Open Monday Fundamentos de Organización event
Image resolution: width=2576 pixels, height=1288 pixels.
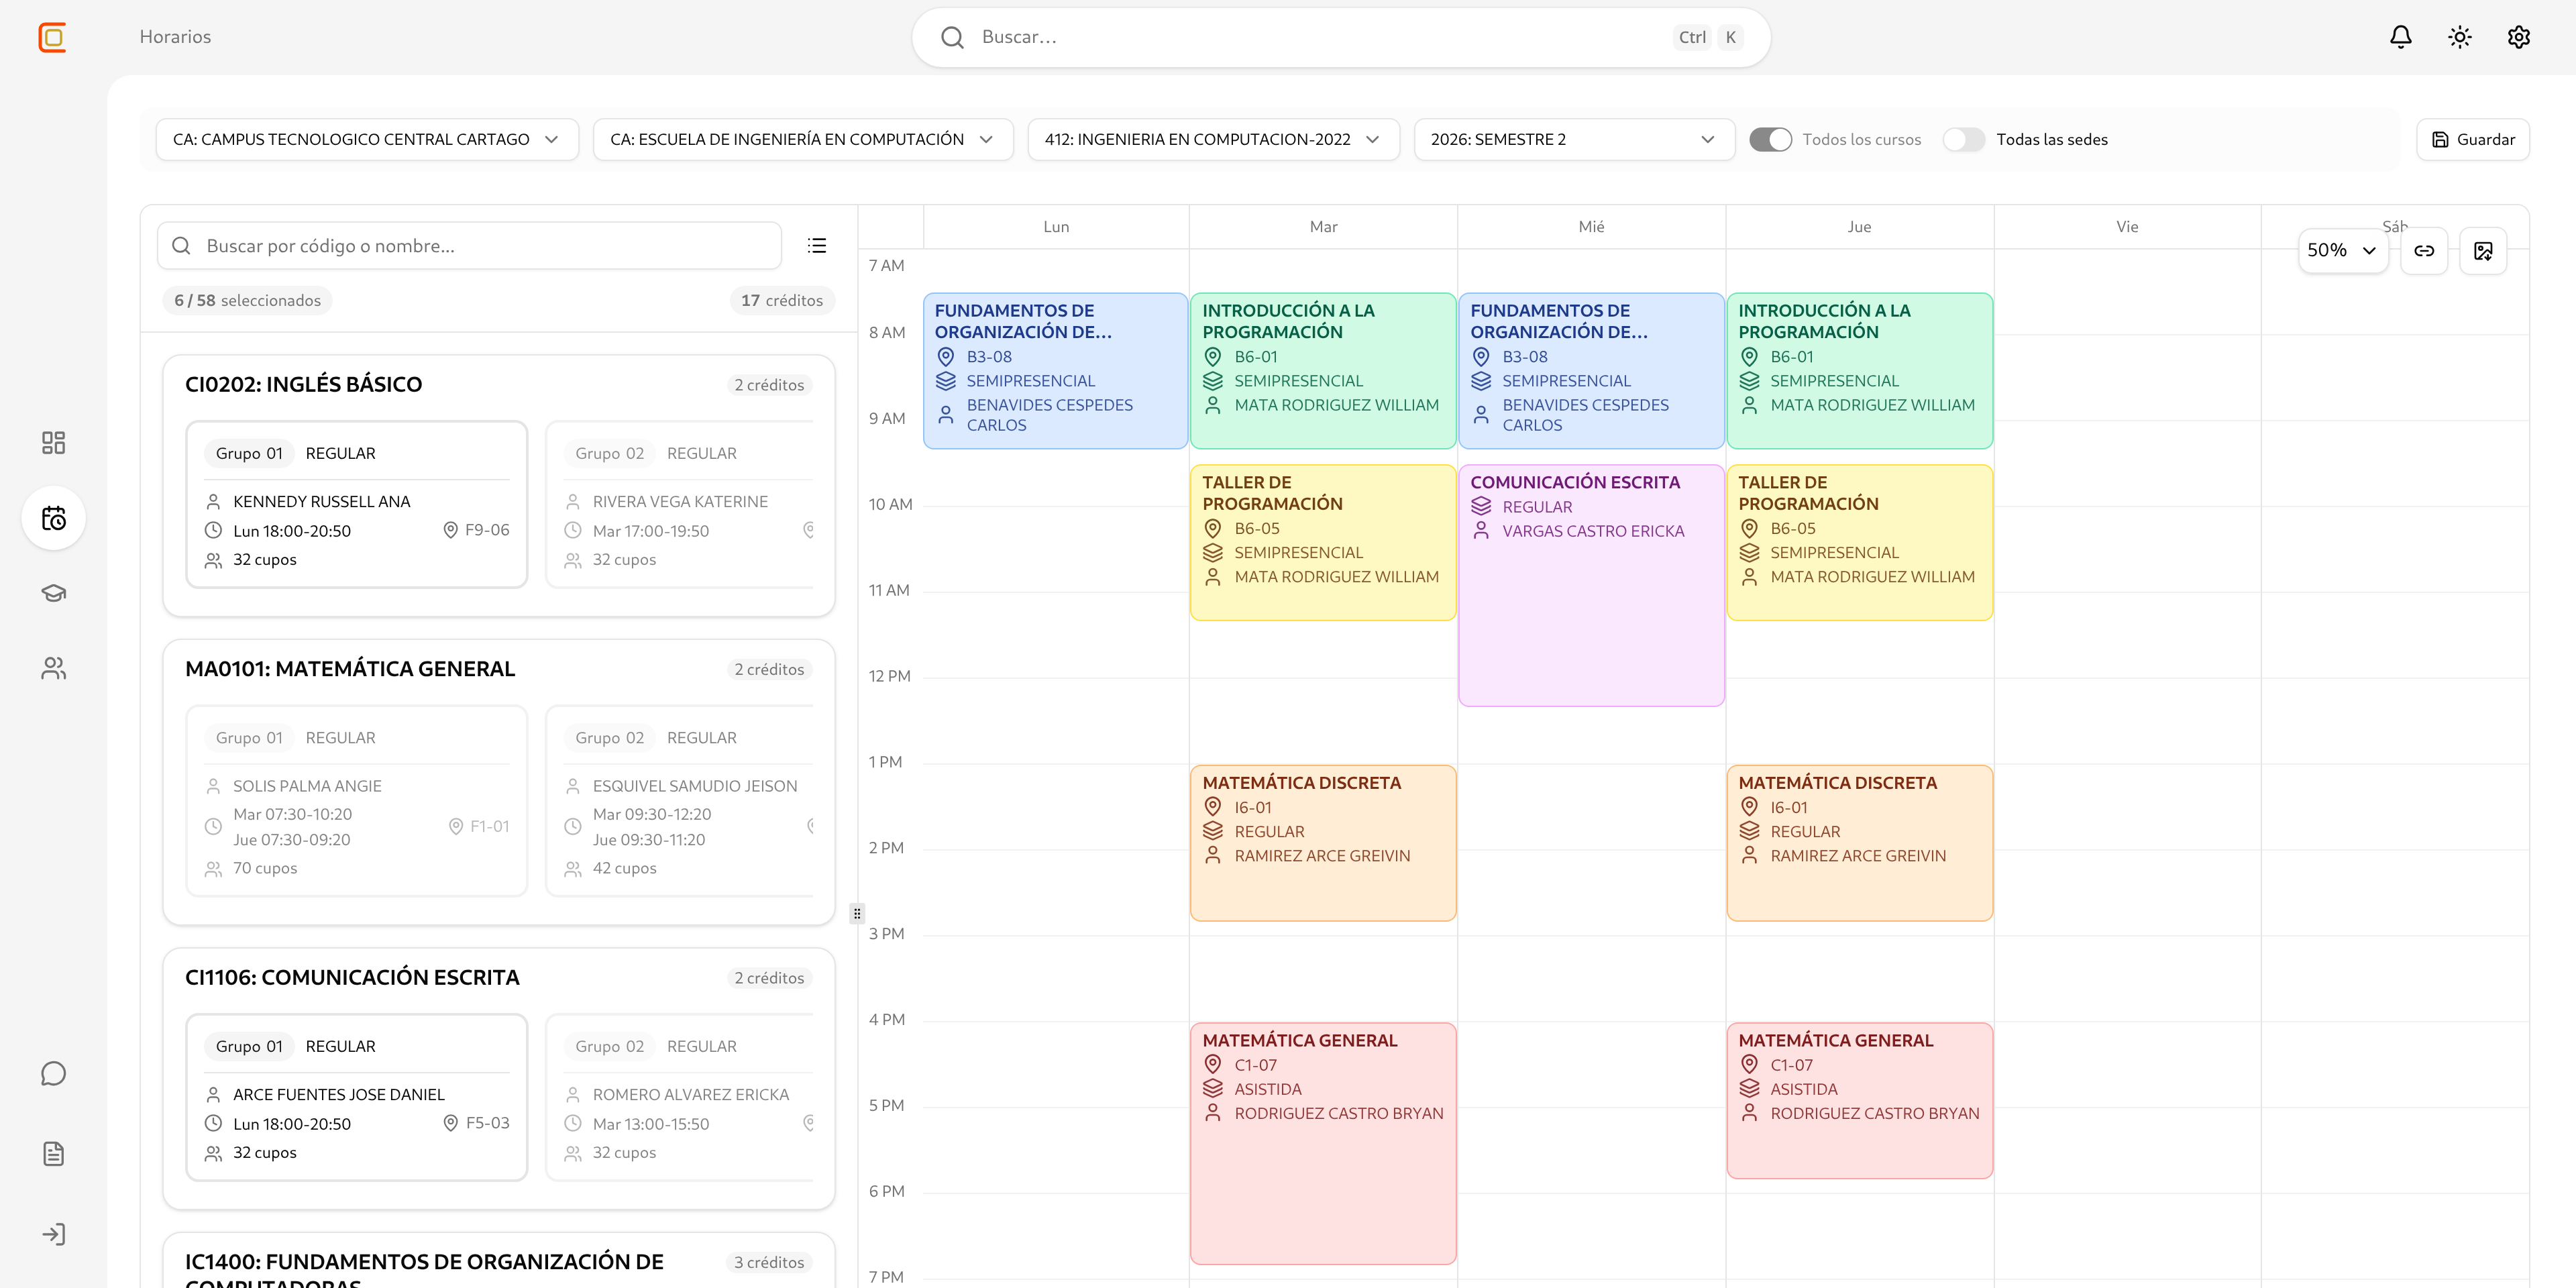pos(1055,371)
